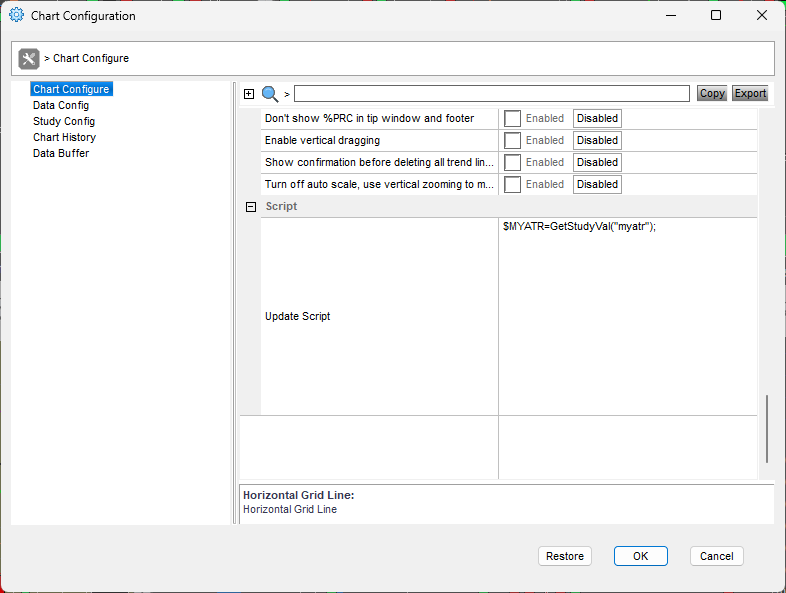Image resolution: width=786 pixels, height=593 pixels.
Task: Select the Don't show %PRC row label
Action: 369,119
